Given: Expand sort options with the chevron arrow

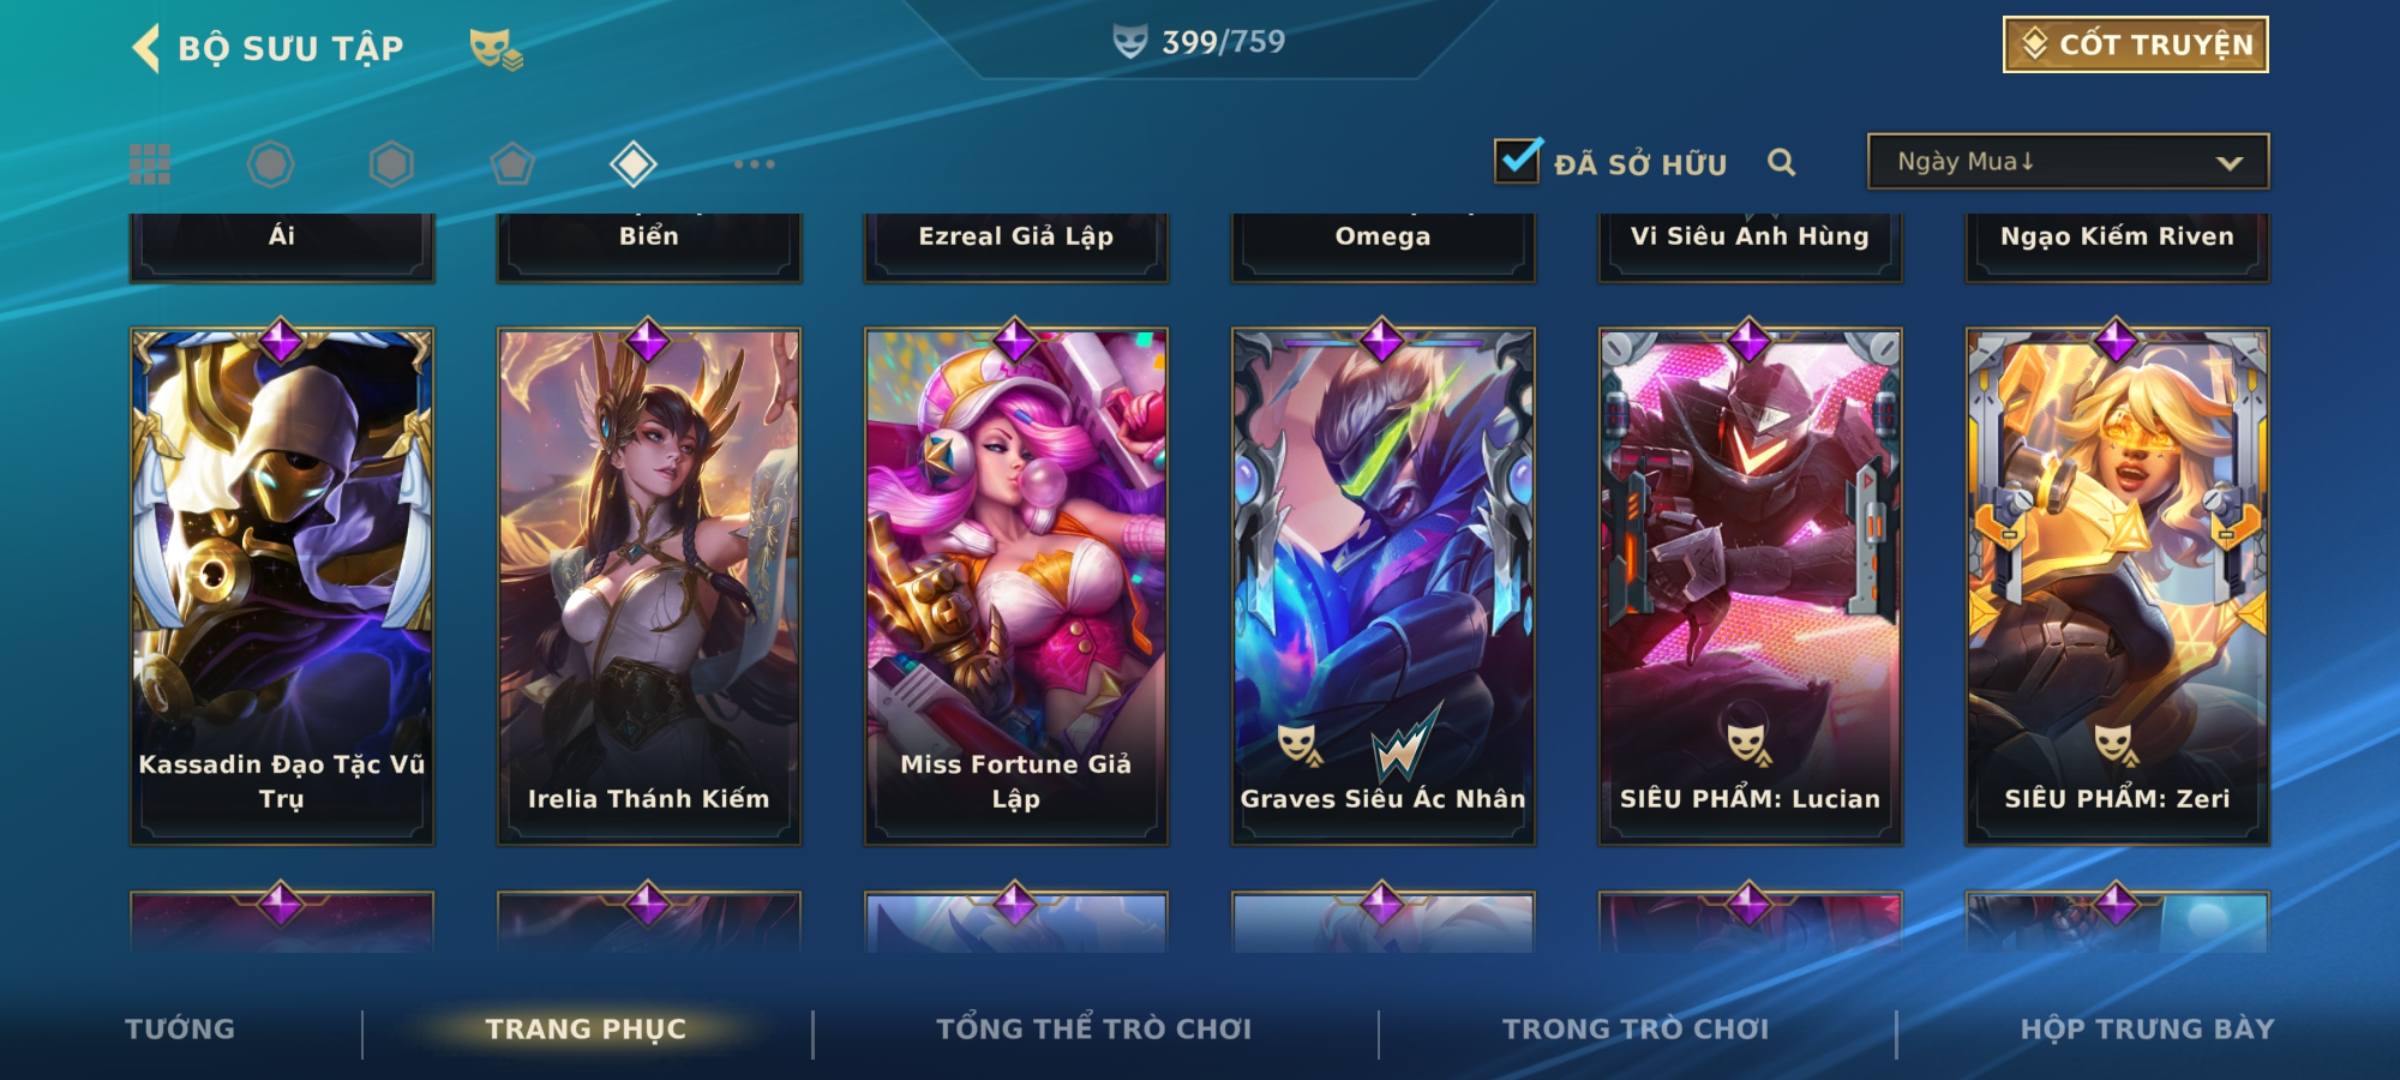Looking at the screenshot, I should [2229, 163].
